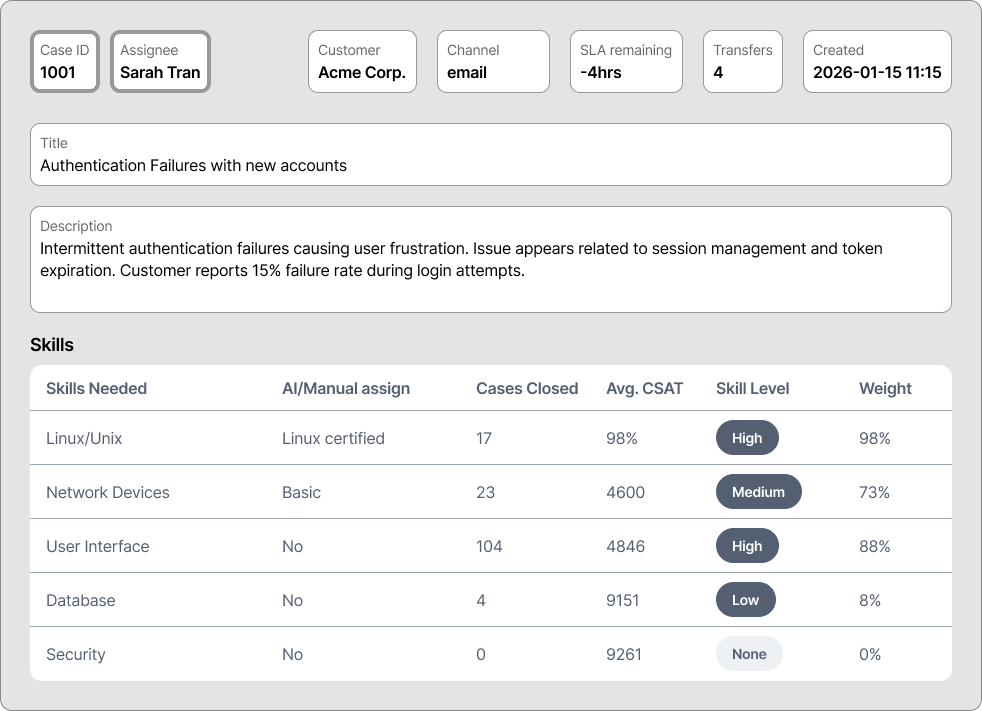Click the No cell in Security row
Viewport: 982px width, 711px height.
pyautogui.click(x=292, y=653)
